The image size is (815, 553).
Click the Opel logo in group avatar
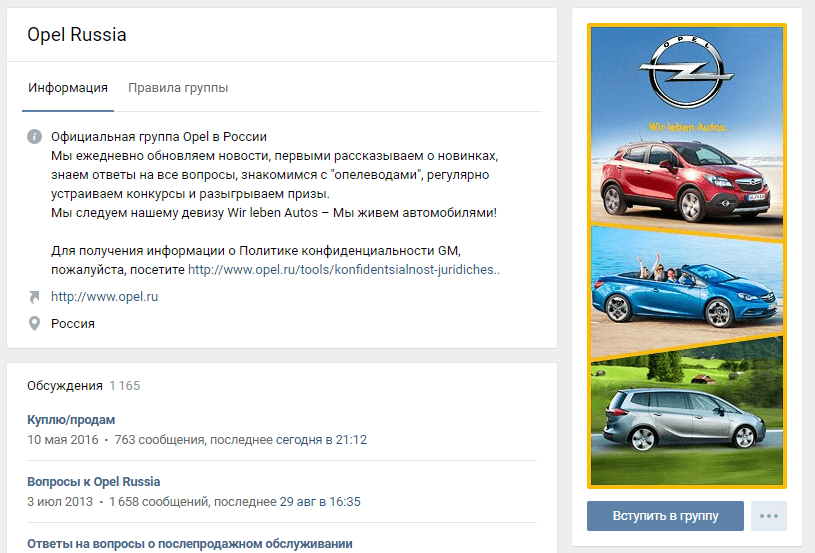pyautogui.click(x=686, y=72)
